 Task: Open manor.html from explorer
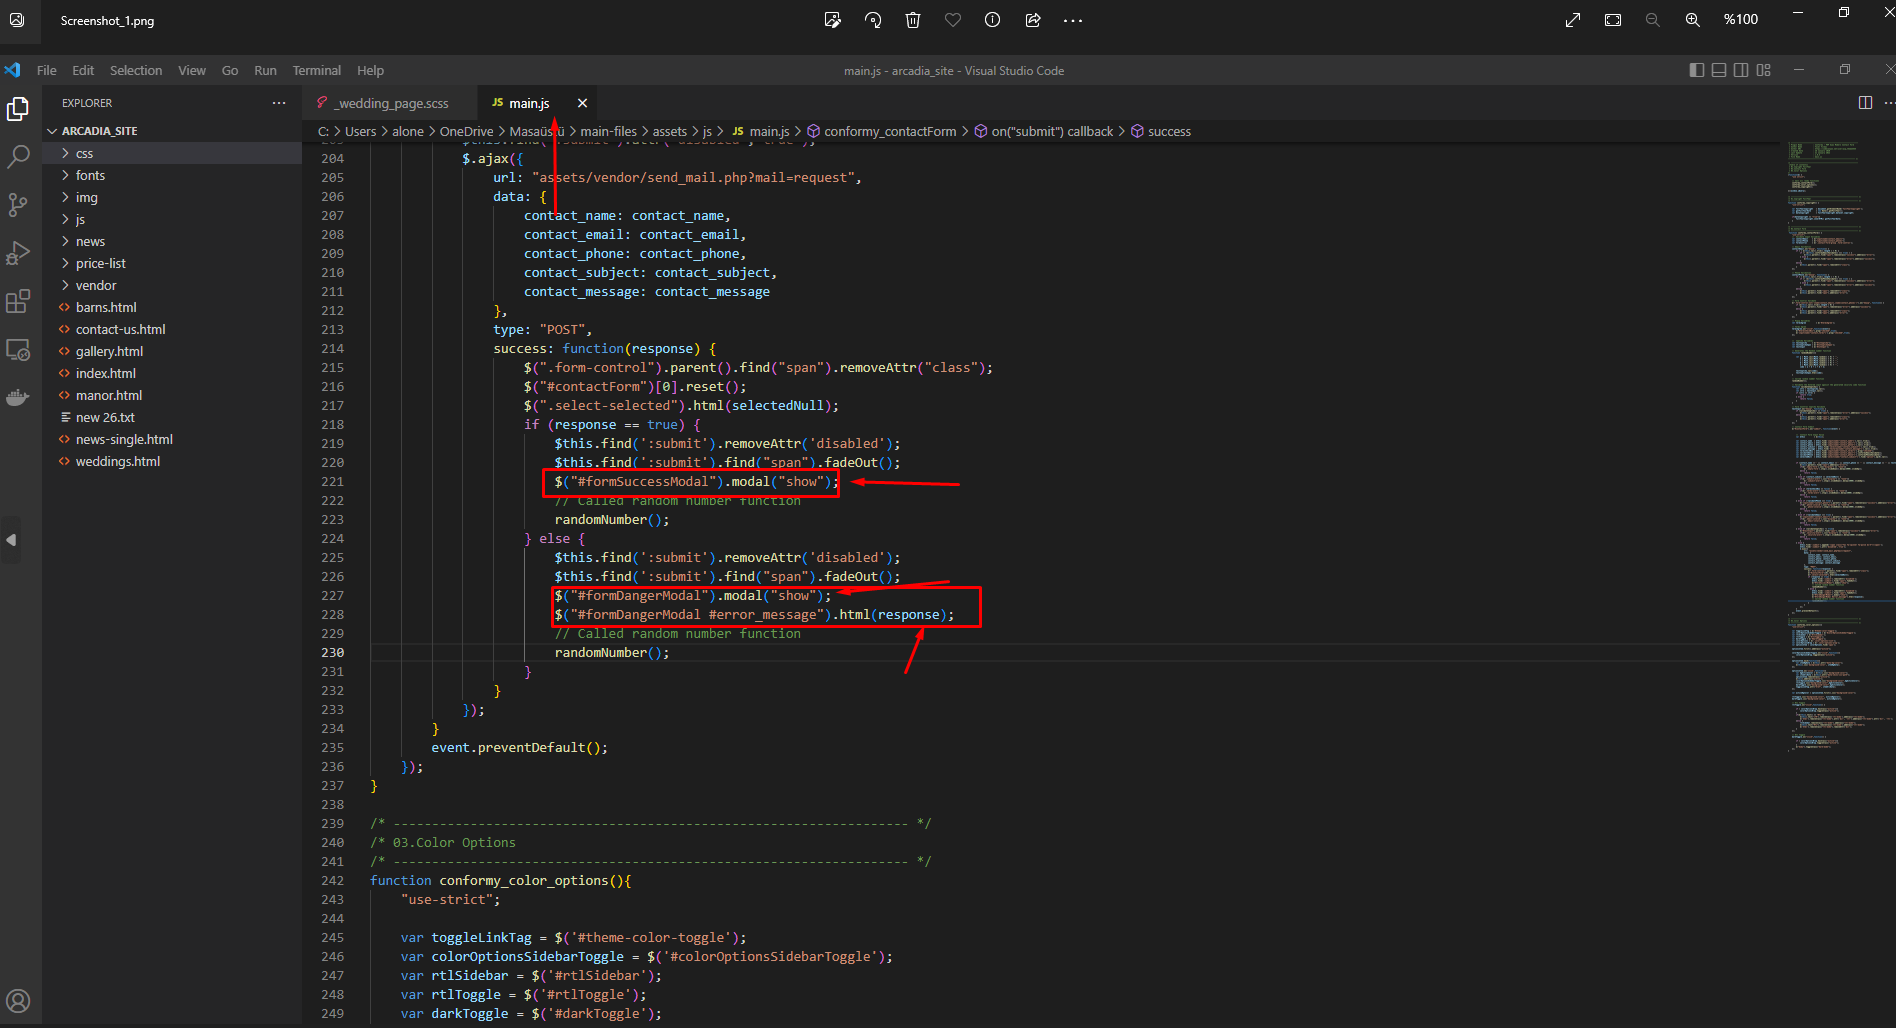(172, 395)
